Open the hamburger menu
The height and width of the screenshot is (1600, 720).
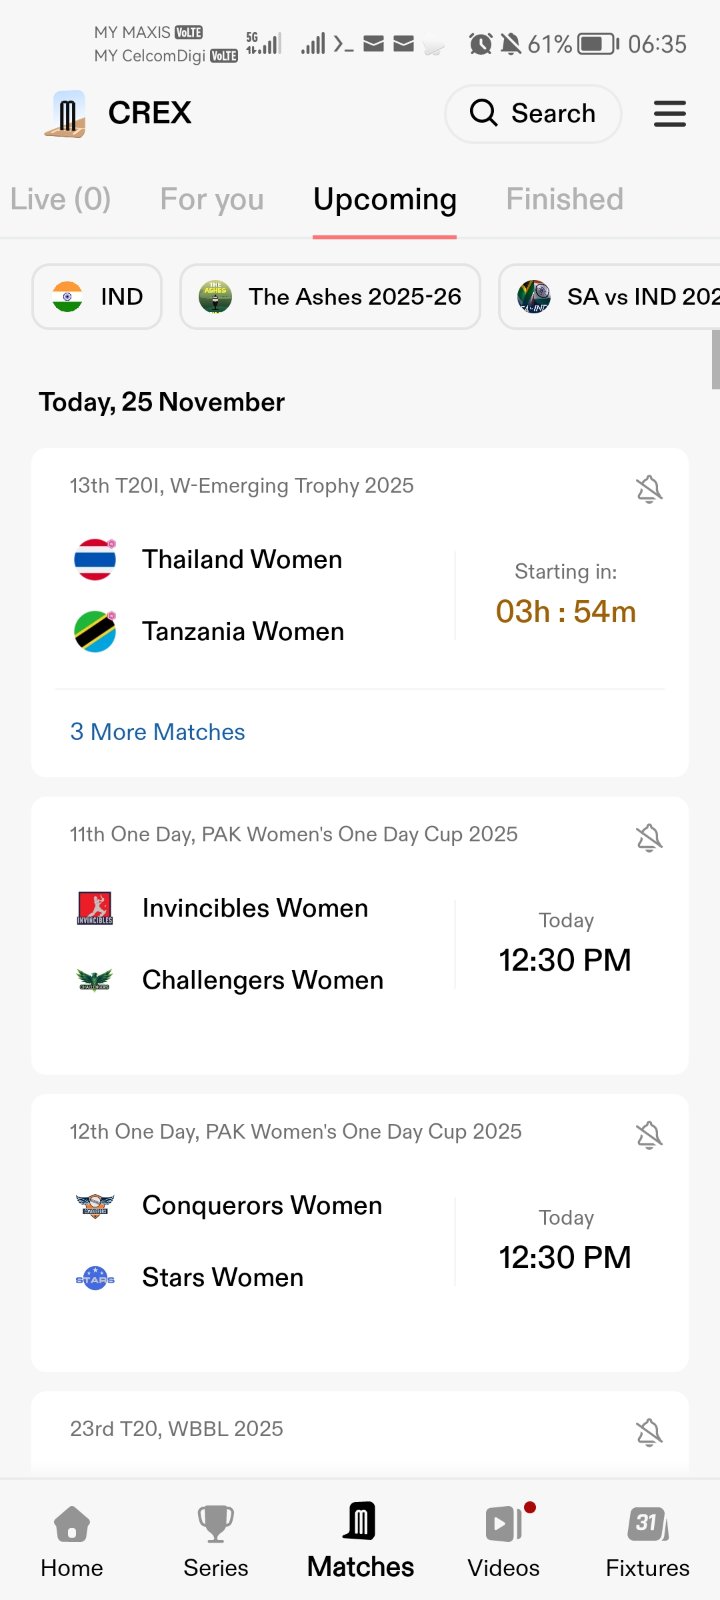pos(669,114)
